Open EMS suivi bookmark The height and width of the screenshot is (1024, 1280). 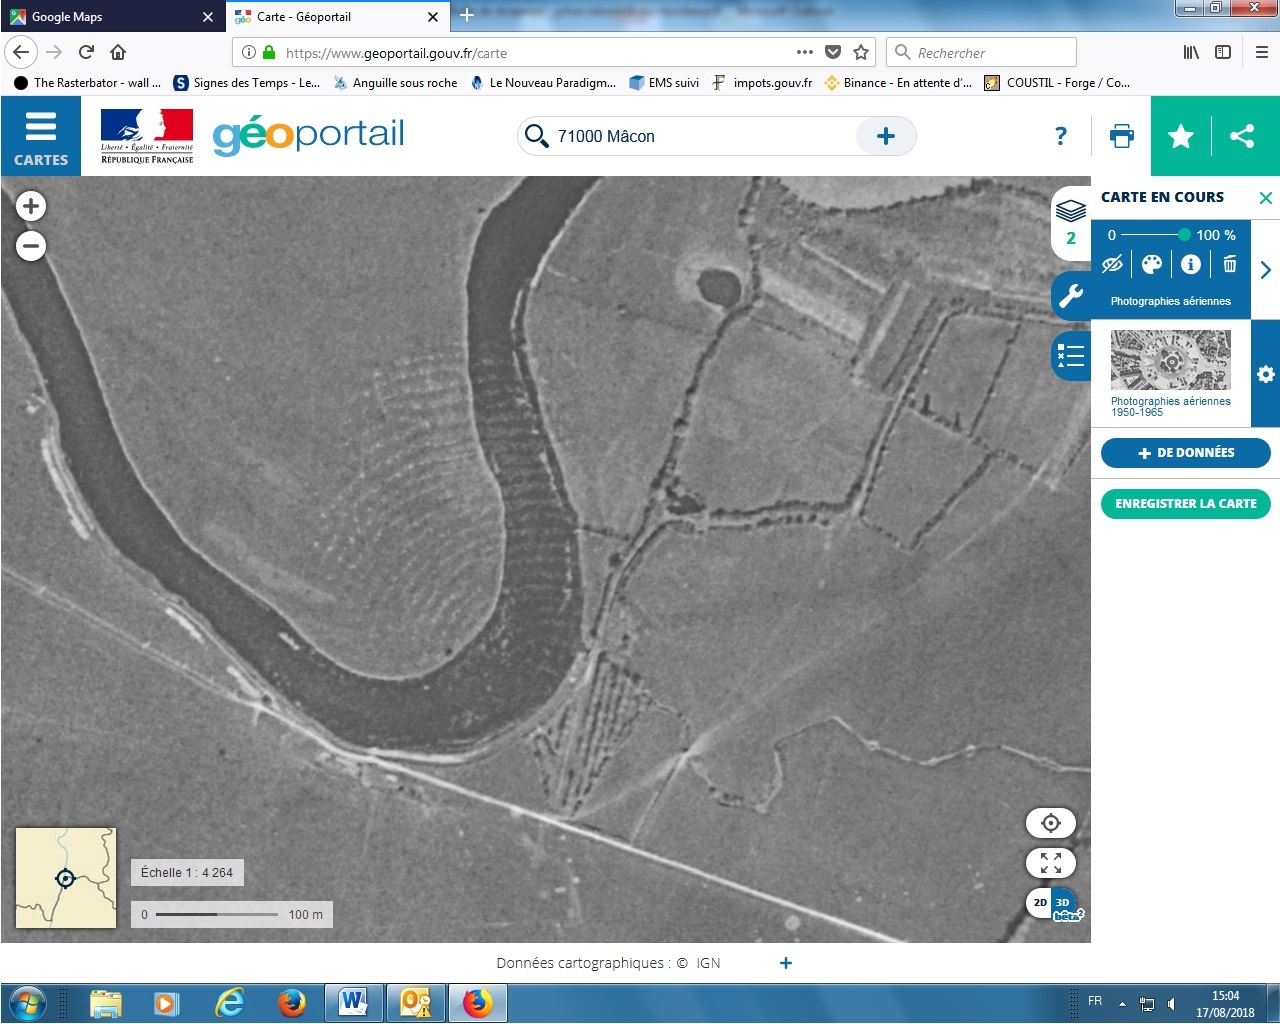[664, 83]
